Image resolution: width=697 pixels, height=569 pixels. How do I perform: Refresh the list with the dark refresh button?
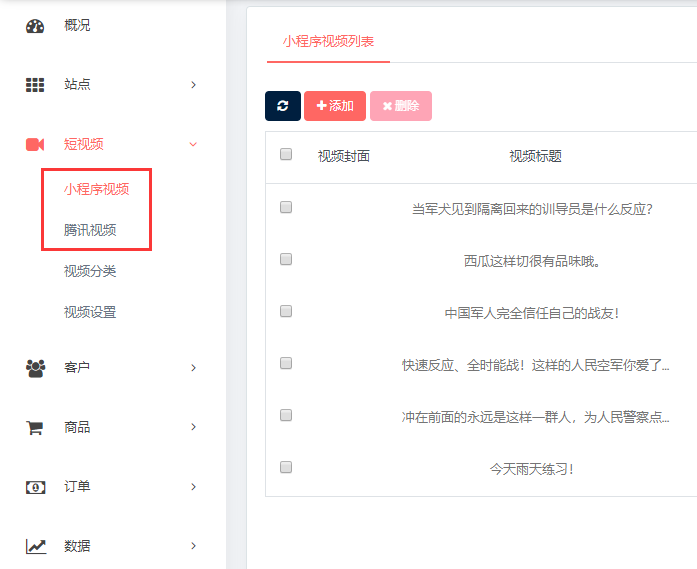pyautogui.click(x=283, y=106)
